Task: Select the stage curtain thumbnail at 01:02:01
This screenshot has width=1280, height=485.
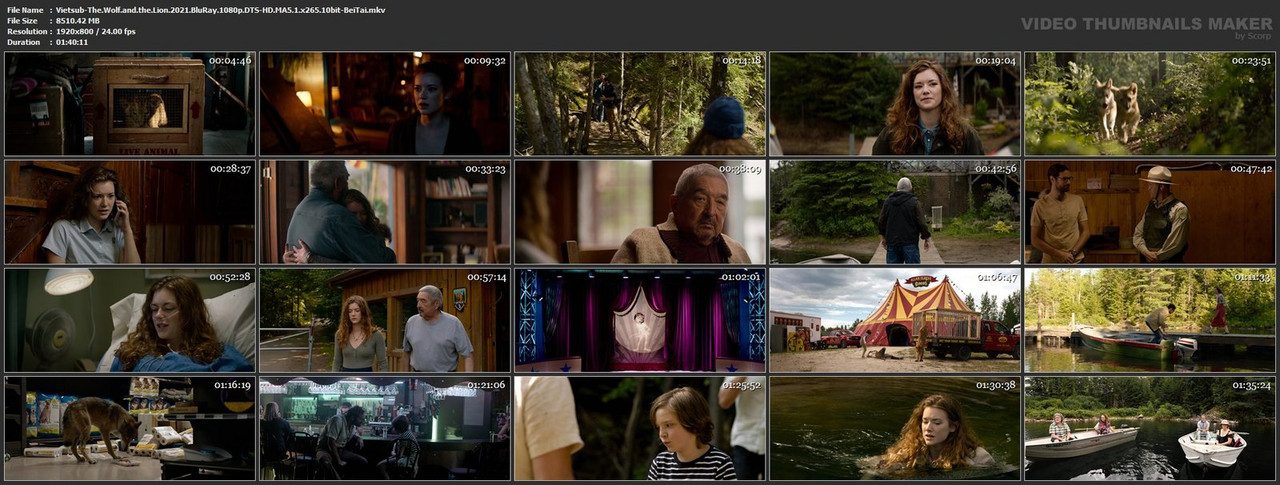Action: pyautogui.click(x=640, y=320)
